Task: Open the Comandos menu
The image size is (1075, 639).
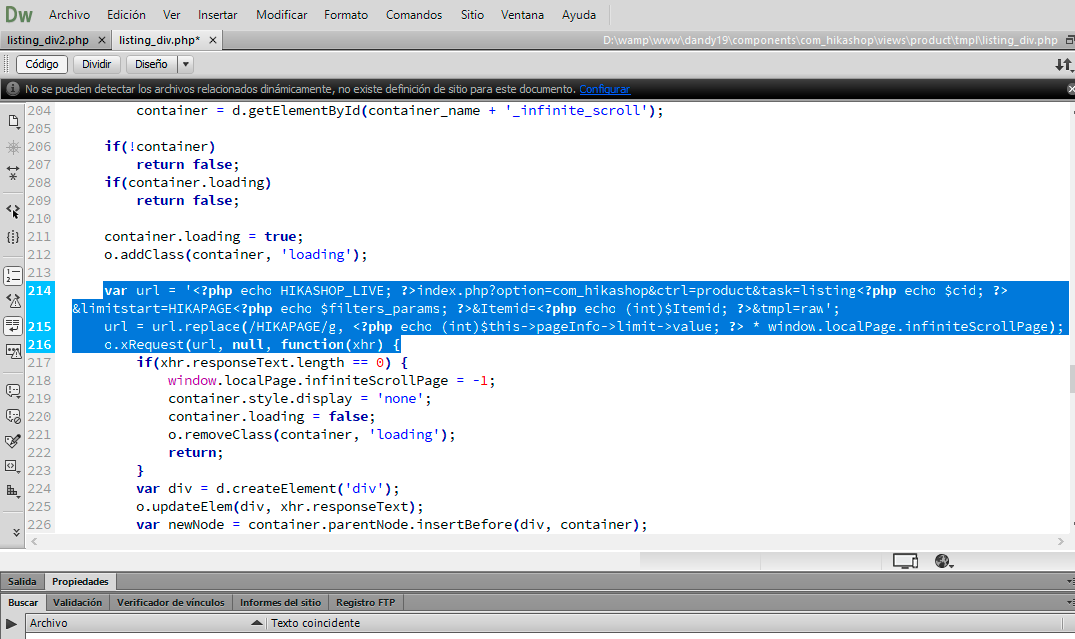Action: pos(413,14)
